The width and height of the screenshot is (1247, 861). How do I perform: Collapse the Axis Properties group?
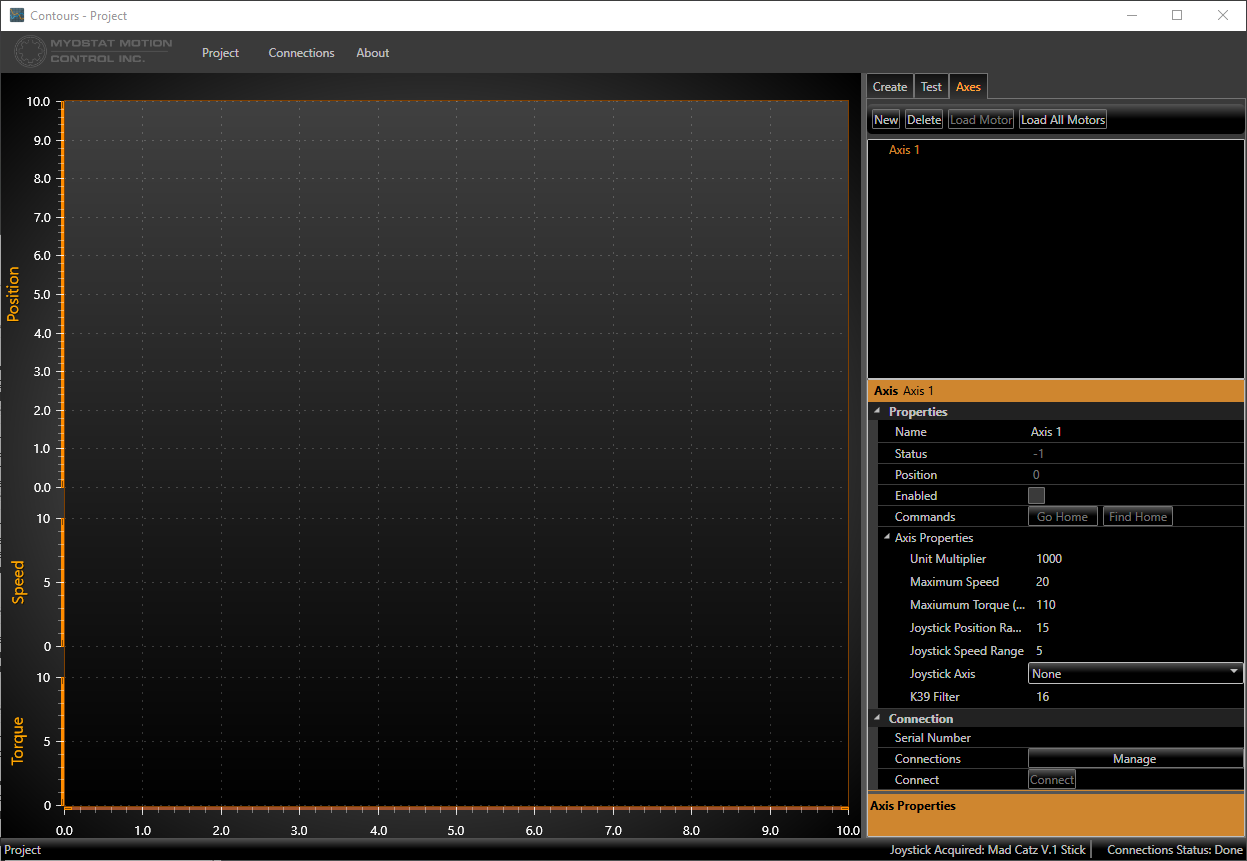tap(887, 538)
